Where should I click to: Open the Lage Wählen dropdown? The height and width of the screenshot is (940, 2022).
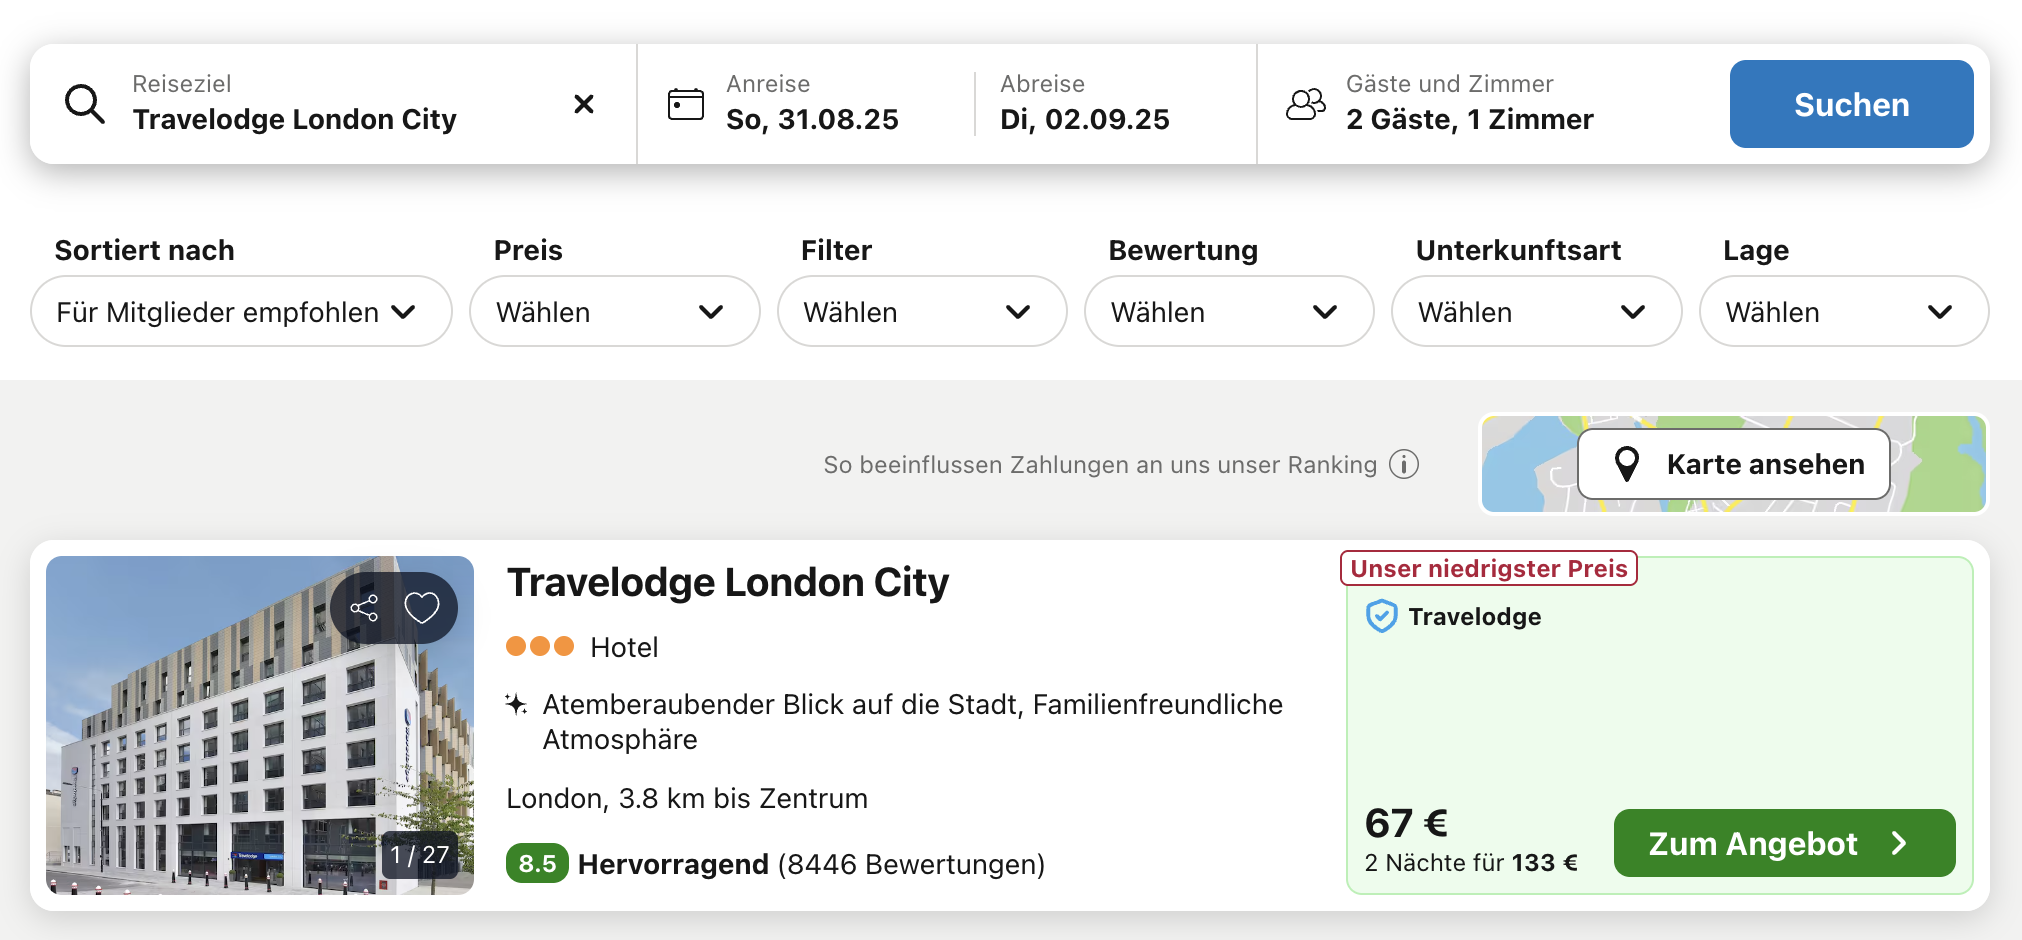(1844, 312)
